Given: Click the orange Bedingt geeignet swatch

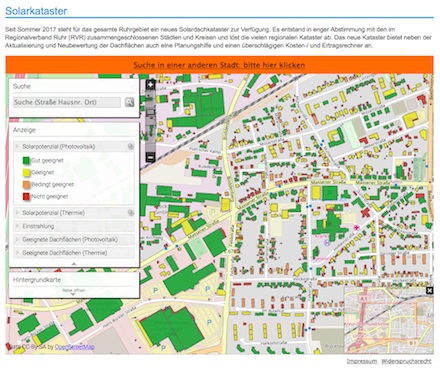Looking at the screenshot, I should pyautogui.click(x=26, y=184).
